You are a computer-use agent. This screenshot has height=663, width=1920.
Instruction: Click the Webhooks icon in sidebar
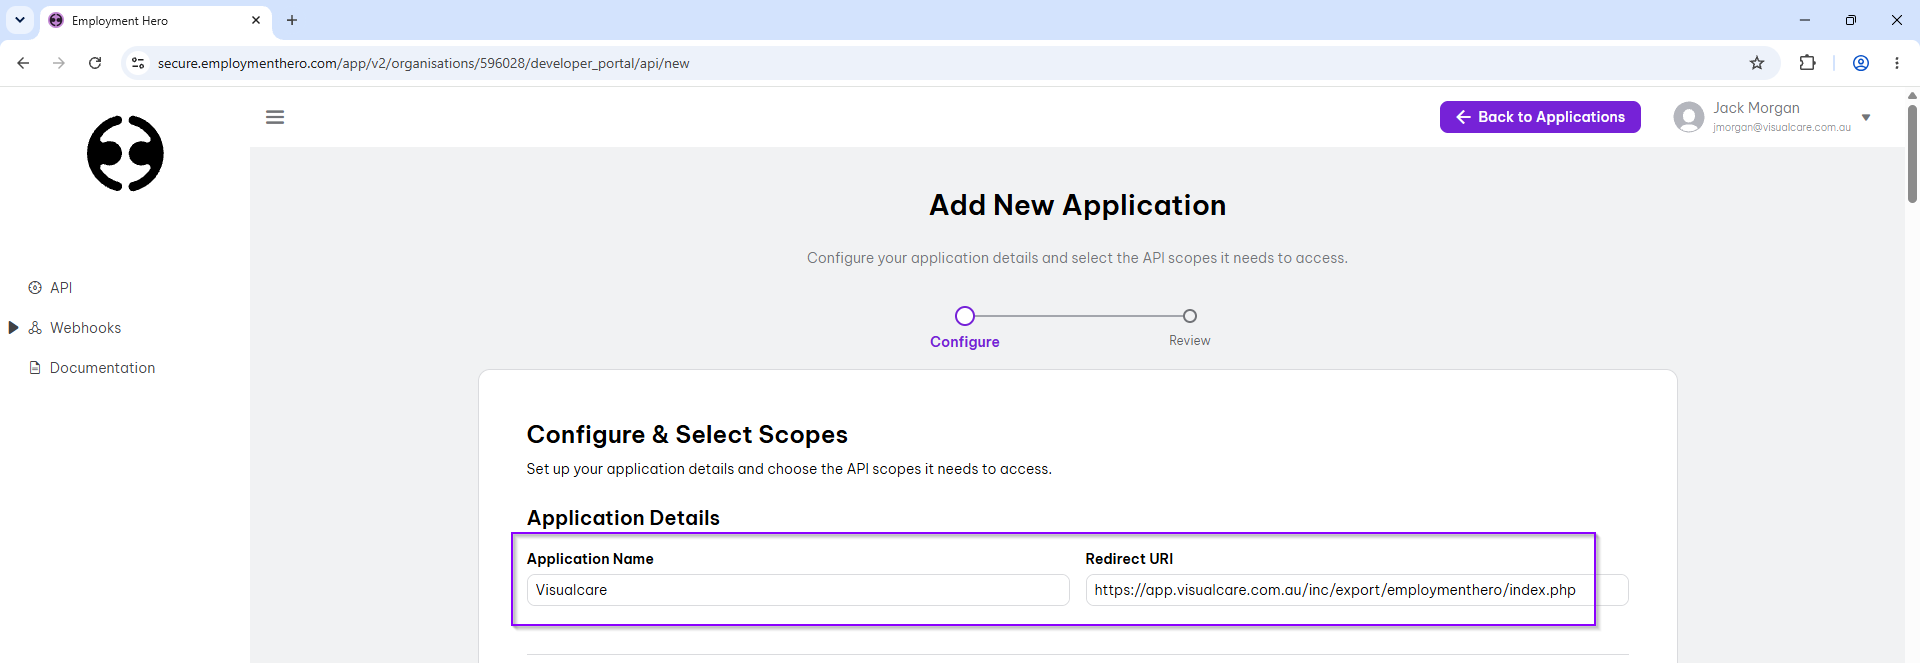pyautogui.click(x=35, y=328)
